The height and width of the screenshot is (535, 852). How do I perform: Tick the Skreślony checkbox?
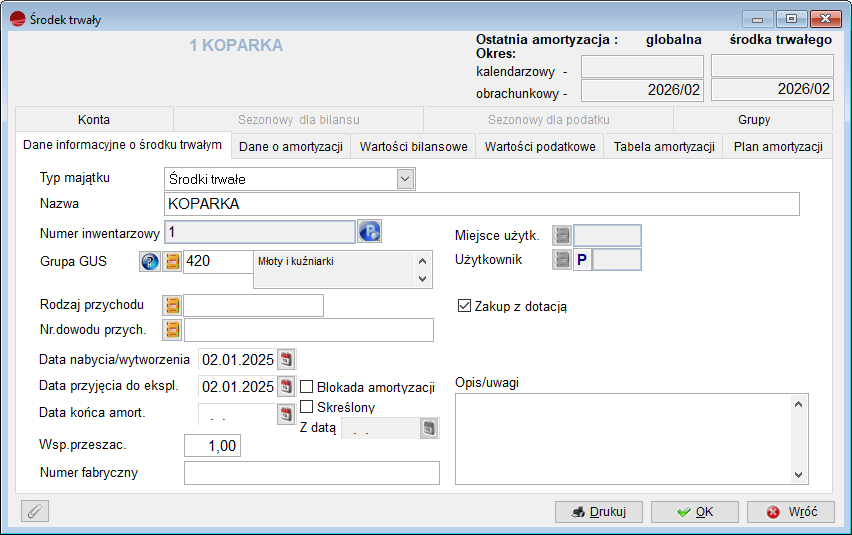coord(307,407)
